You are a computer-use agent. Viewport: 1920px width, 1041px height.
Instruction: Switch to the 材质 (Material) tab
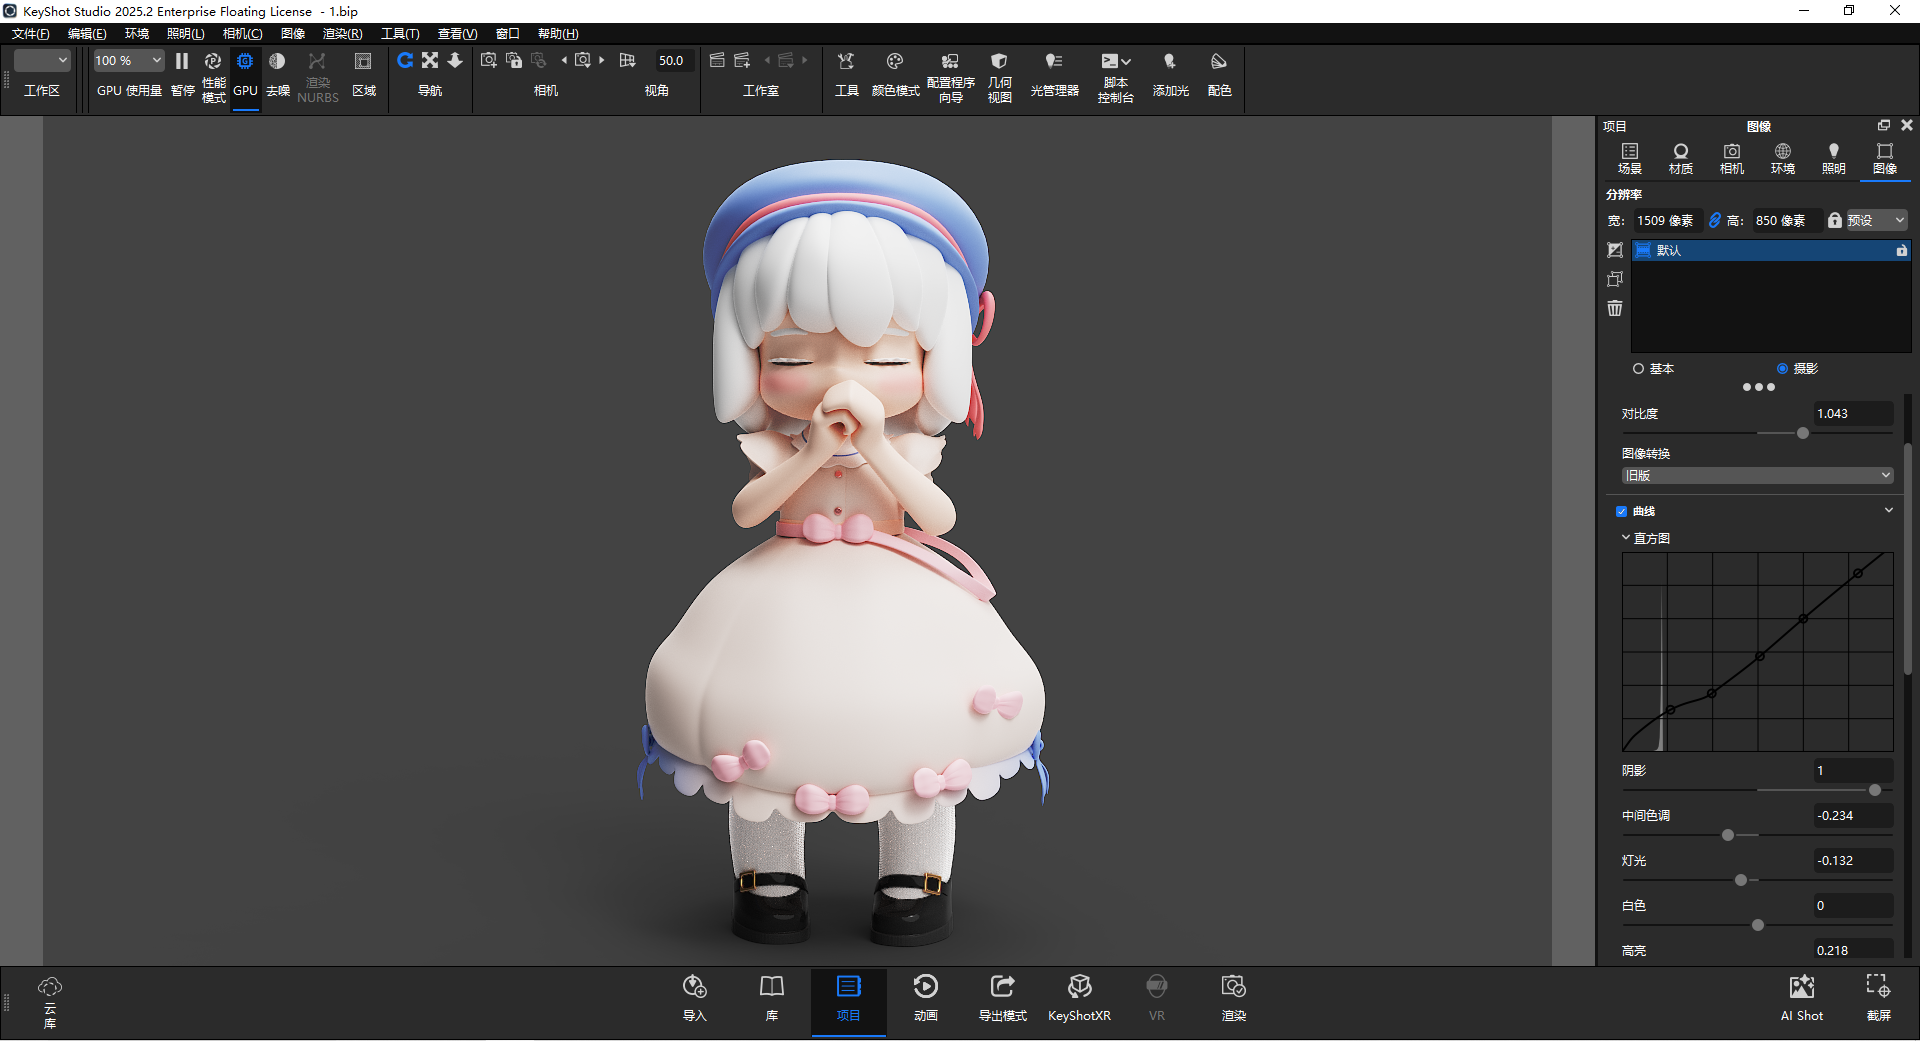click(1680, 158)
